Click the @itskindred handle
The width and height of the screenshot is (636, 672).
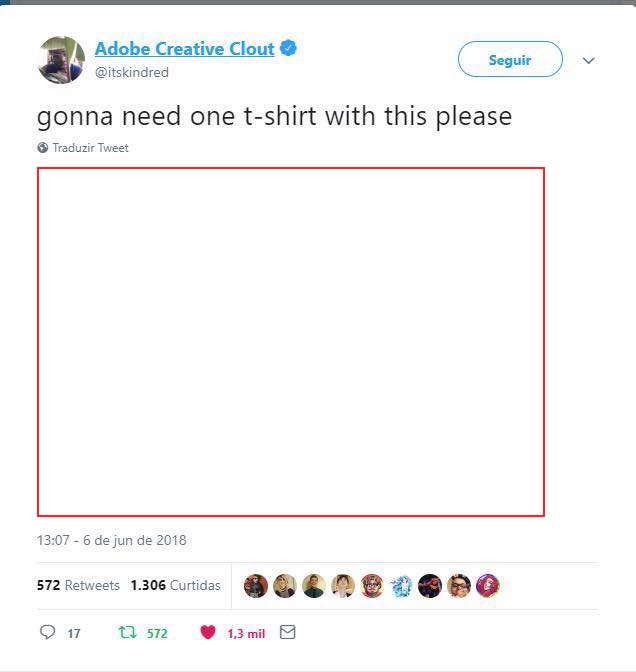132,72
